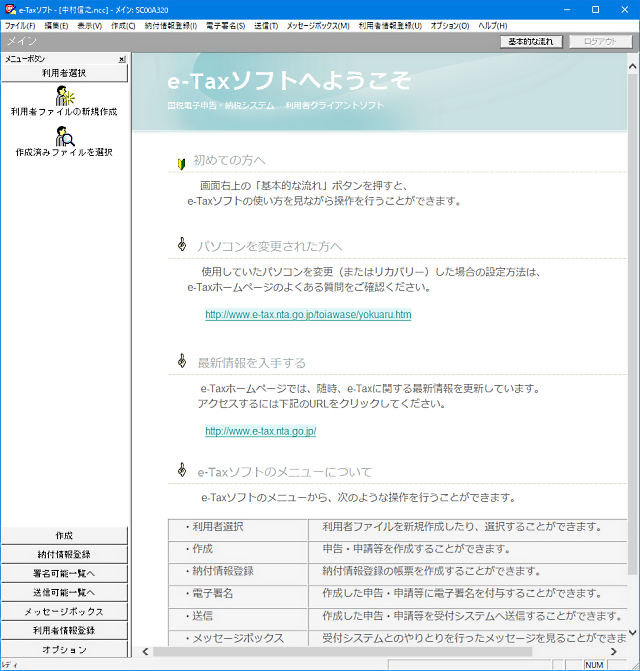640x671 pixels.
Task: Open 送信可能一覧へ in the sidebar
Action: click(x=64, y=592)
